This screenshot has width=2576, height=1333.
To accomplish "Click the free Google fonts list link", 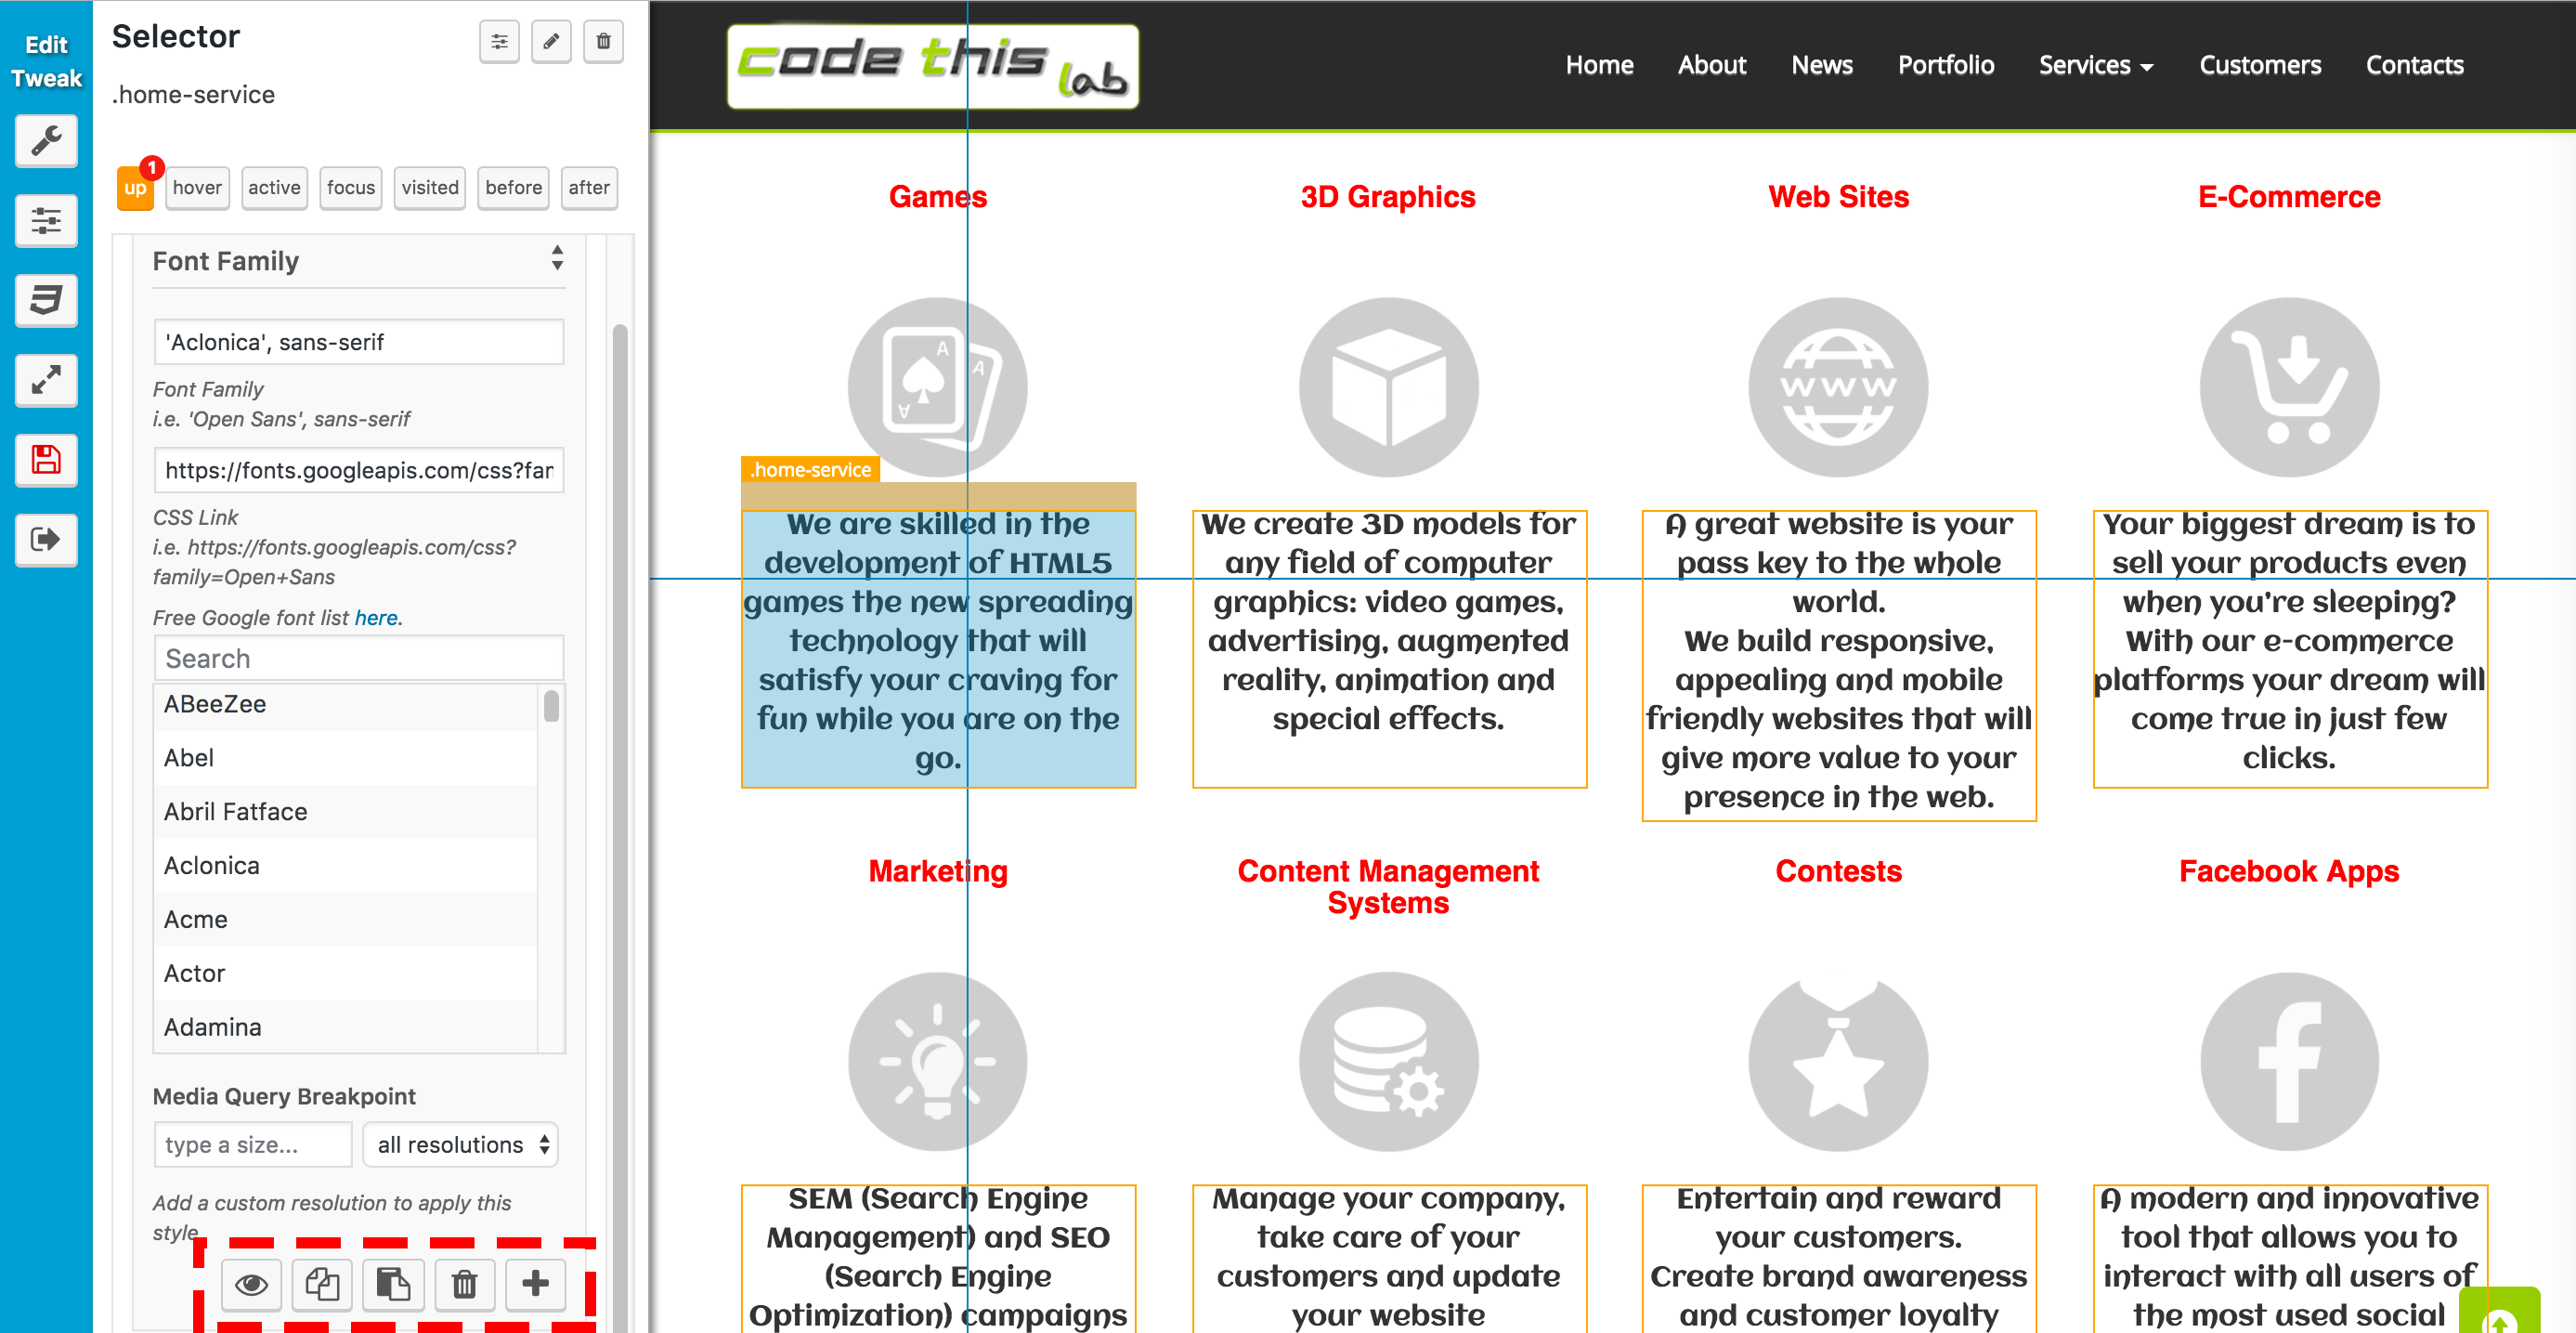I will tap(375, 617).
